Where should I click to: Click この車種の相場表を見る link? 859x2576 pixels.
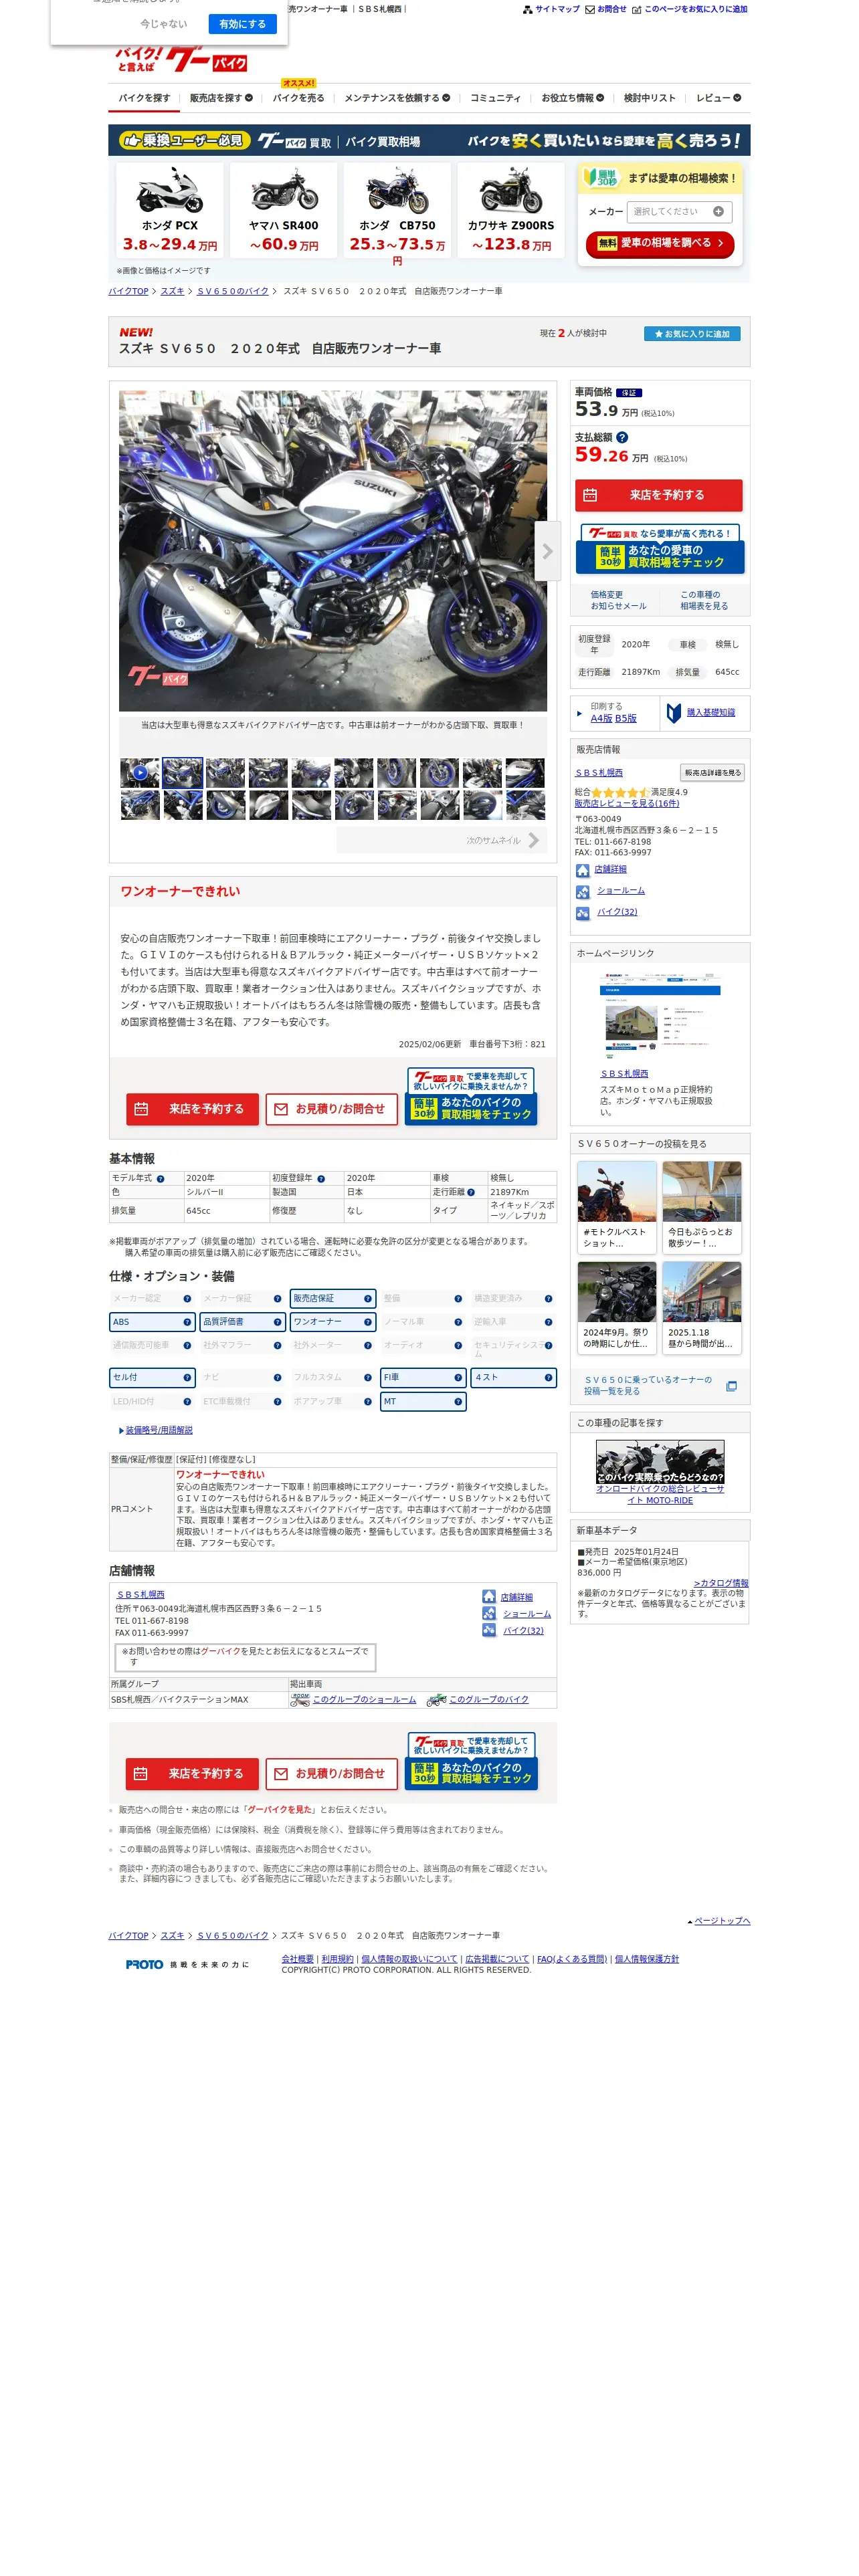(704, 600)
